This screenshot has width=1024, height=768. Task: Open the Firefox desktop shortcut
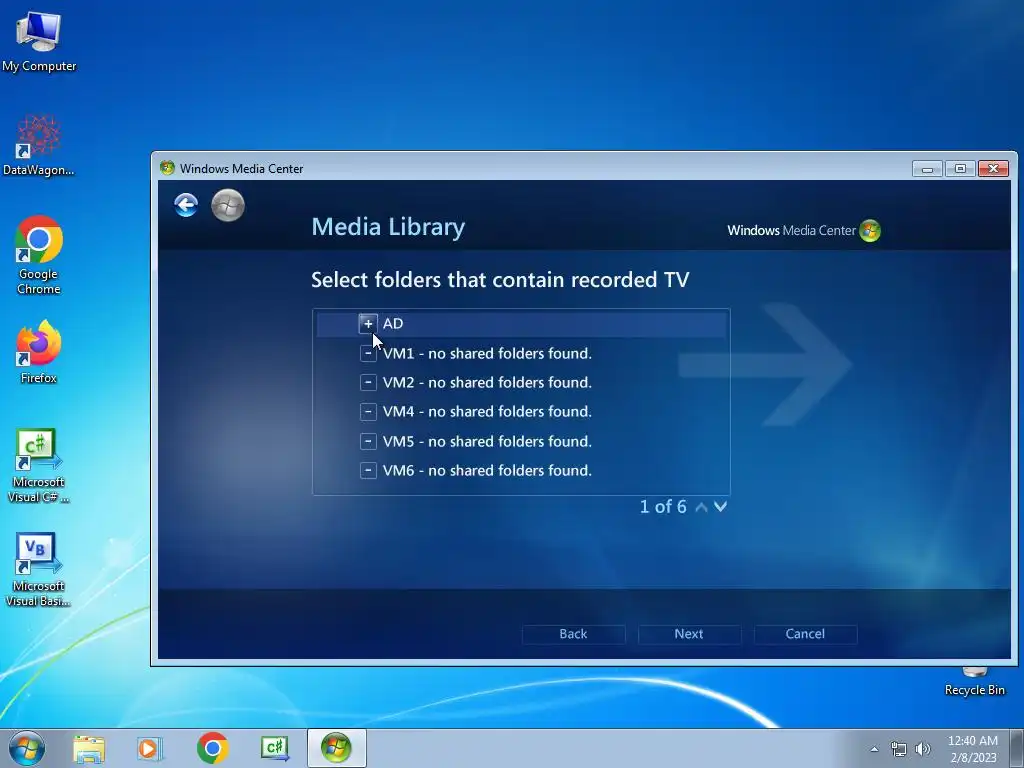click(39, 352)
